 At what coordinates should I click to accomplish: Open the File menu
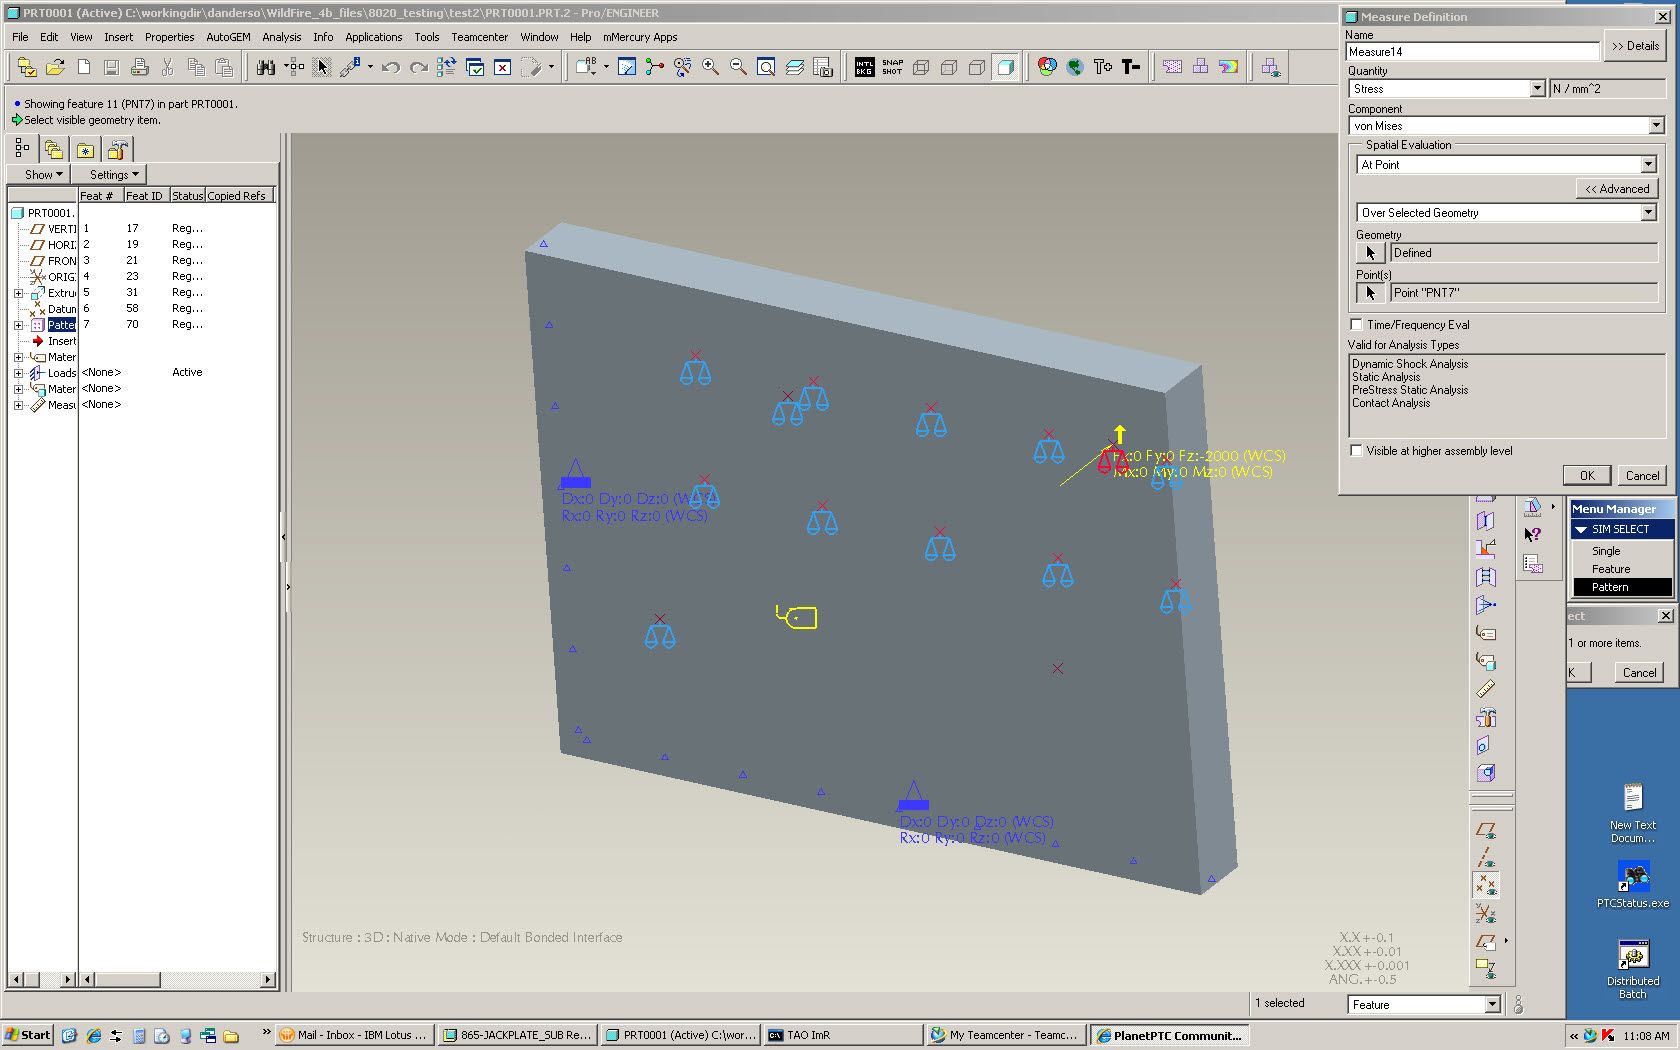(20, 37)
